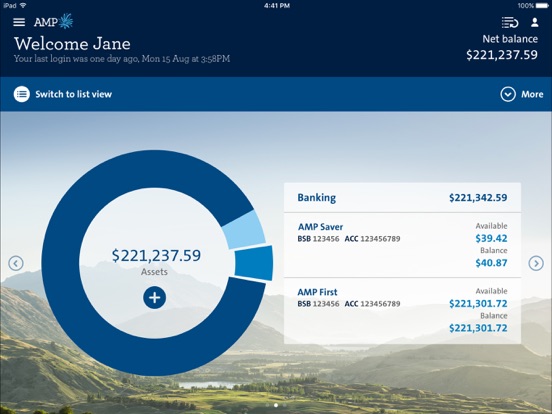
Task: Click the last login message text
Action: click(x=122, y=59)
